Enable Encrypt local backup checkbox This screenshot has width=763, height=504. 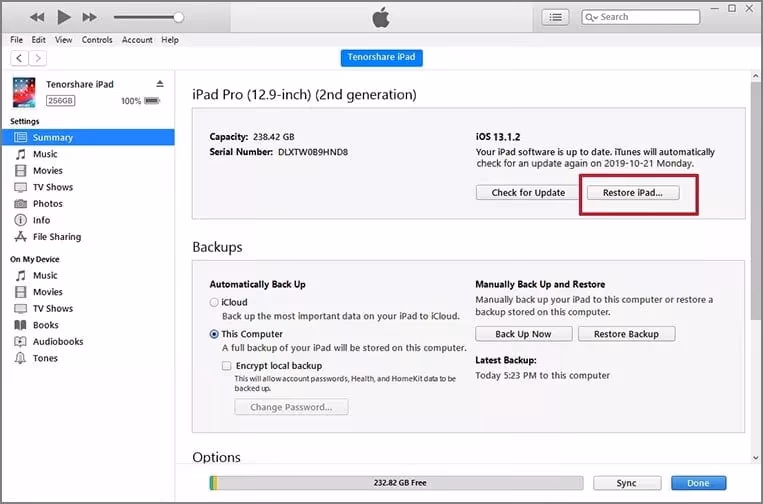[226, 366]
